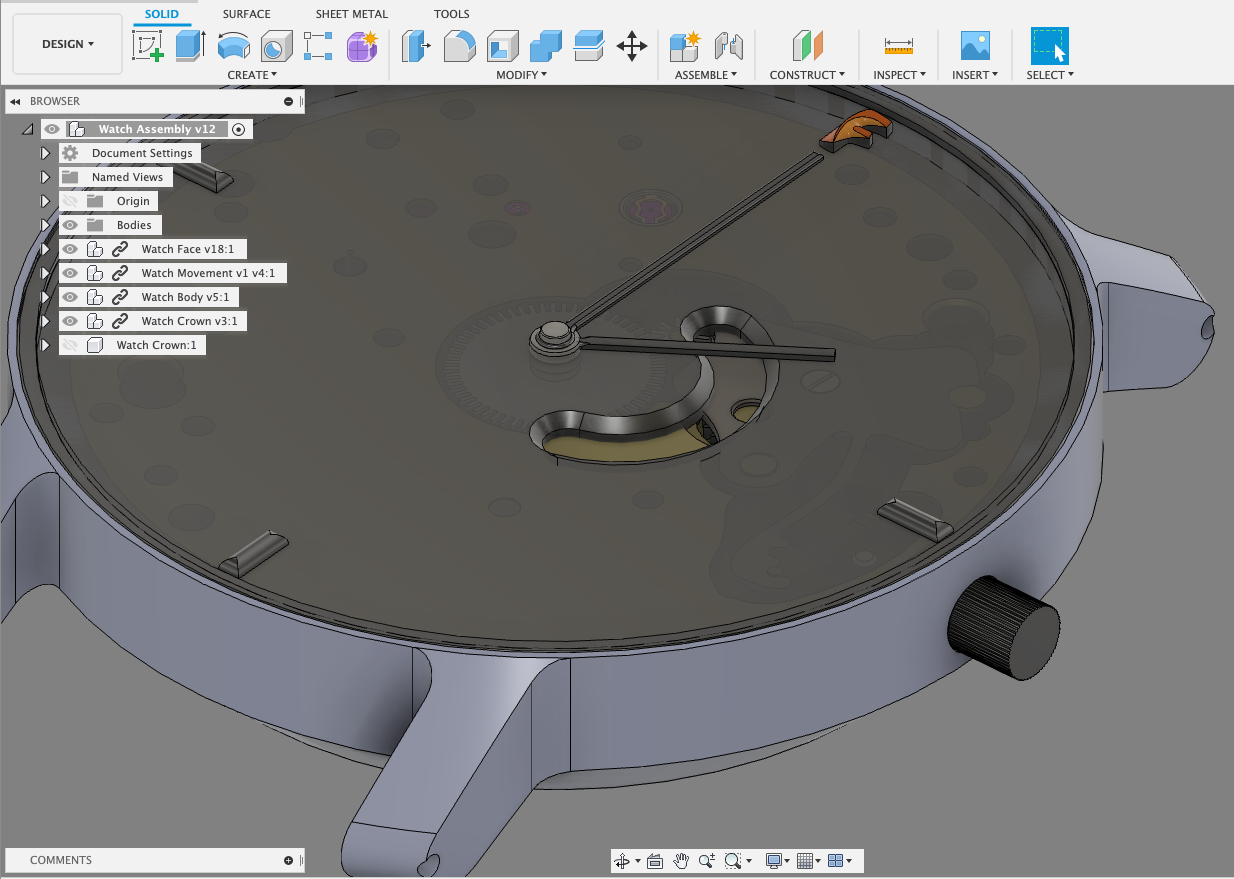Expand the Named Views folder
This screenshot has height=879, width=1234.
(45, 177)
